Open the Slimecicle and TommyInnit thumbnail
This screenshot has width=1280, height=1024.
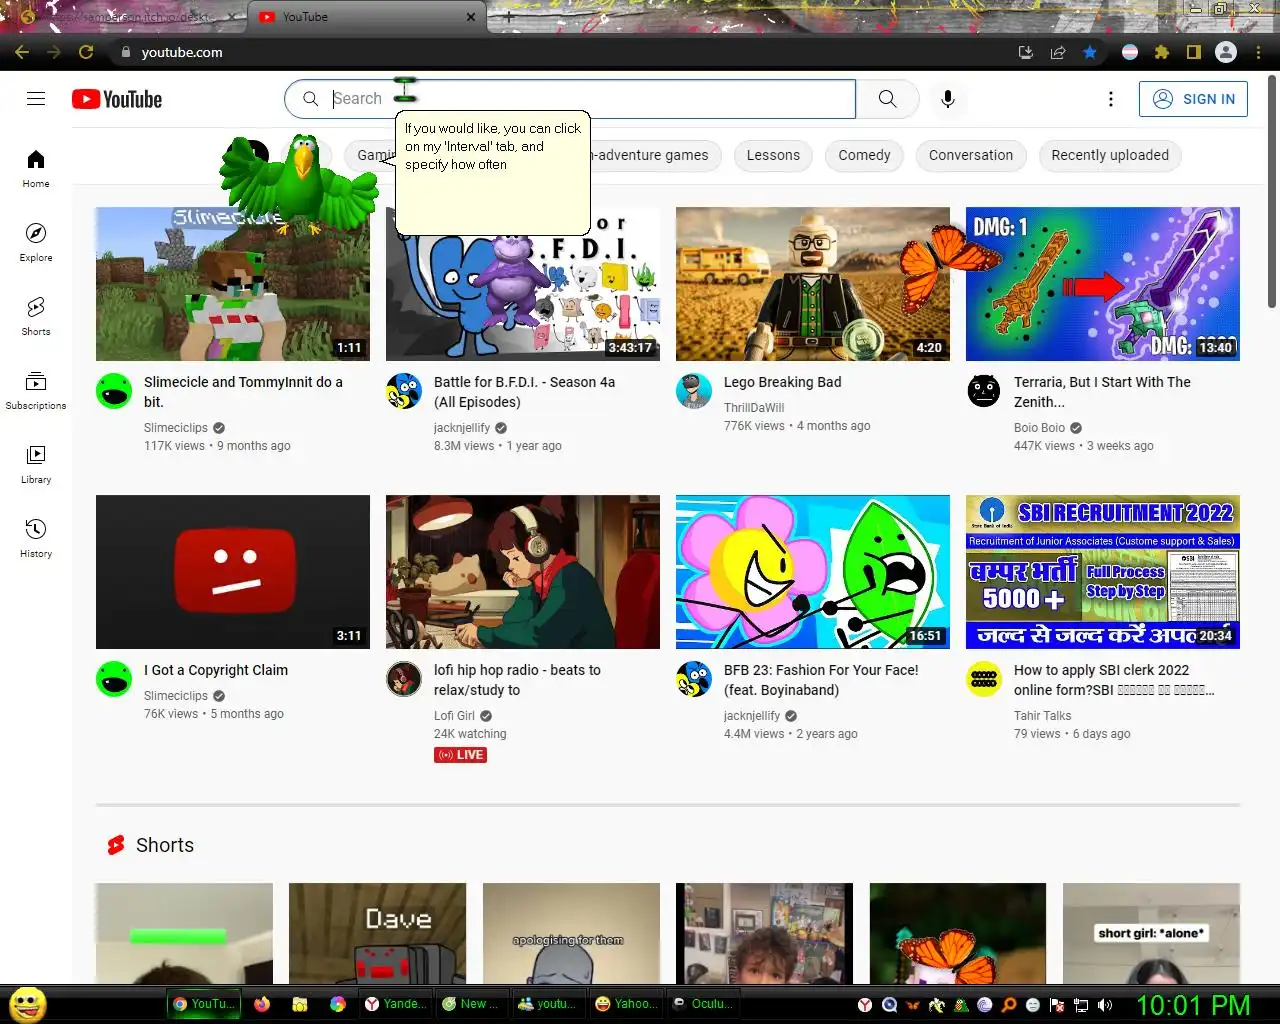(x=233, y=284)
